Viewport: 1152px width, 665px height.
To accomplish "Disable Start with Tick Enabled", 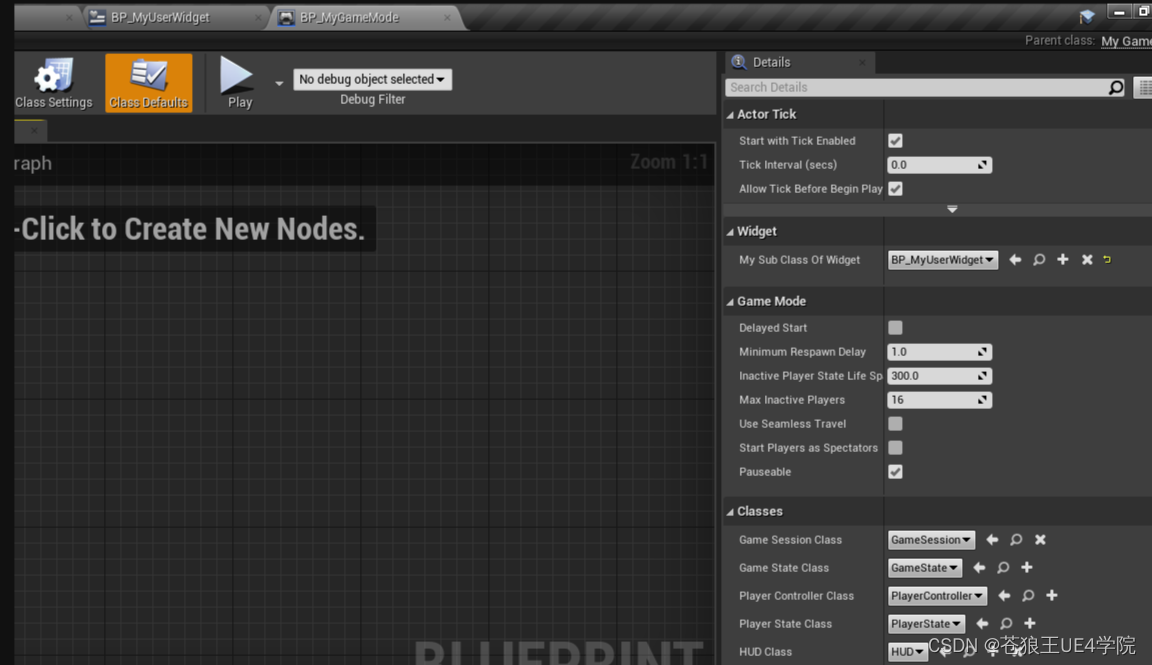I will click(894, 140).
